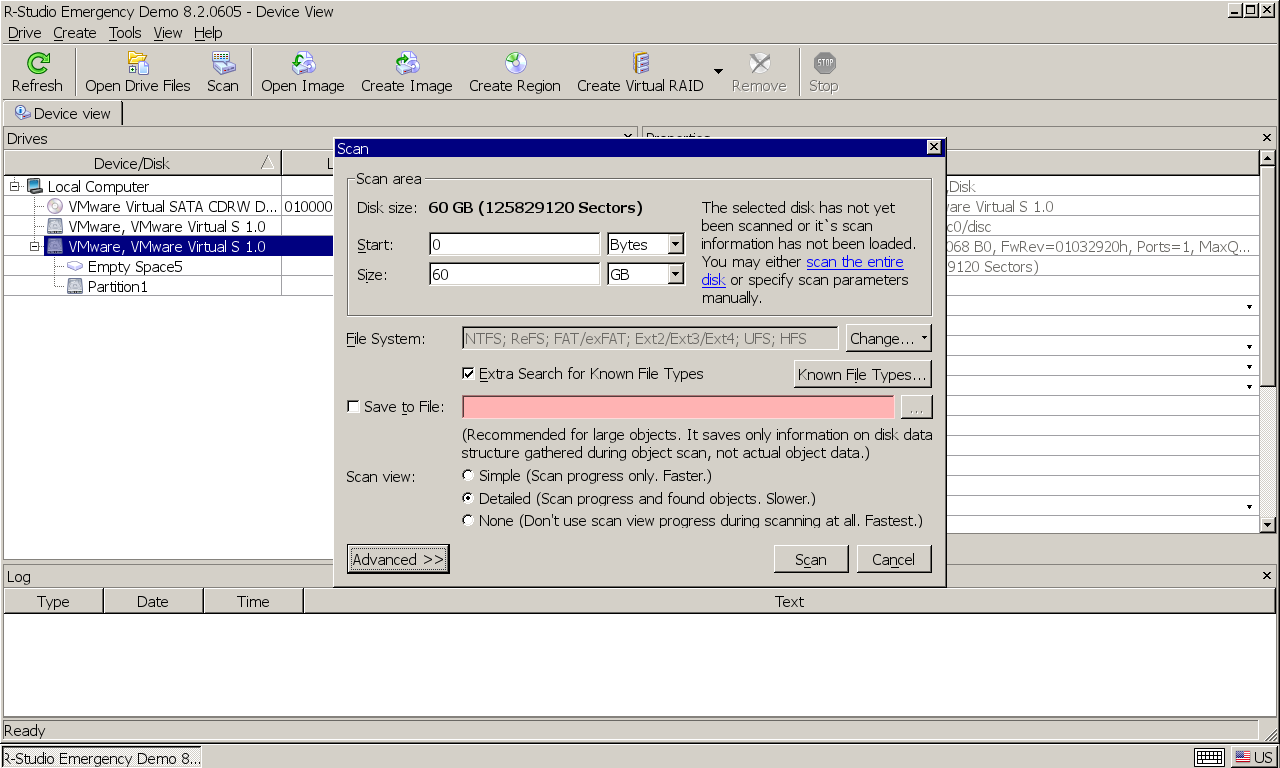The width and height of the screenshot is (1280, 768).
Task: Select the Local Computer tree node
Action: [98, 186]
